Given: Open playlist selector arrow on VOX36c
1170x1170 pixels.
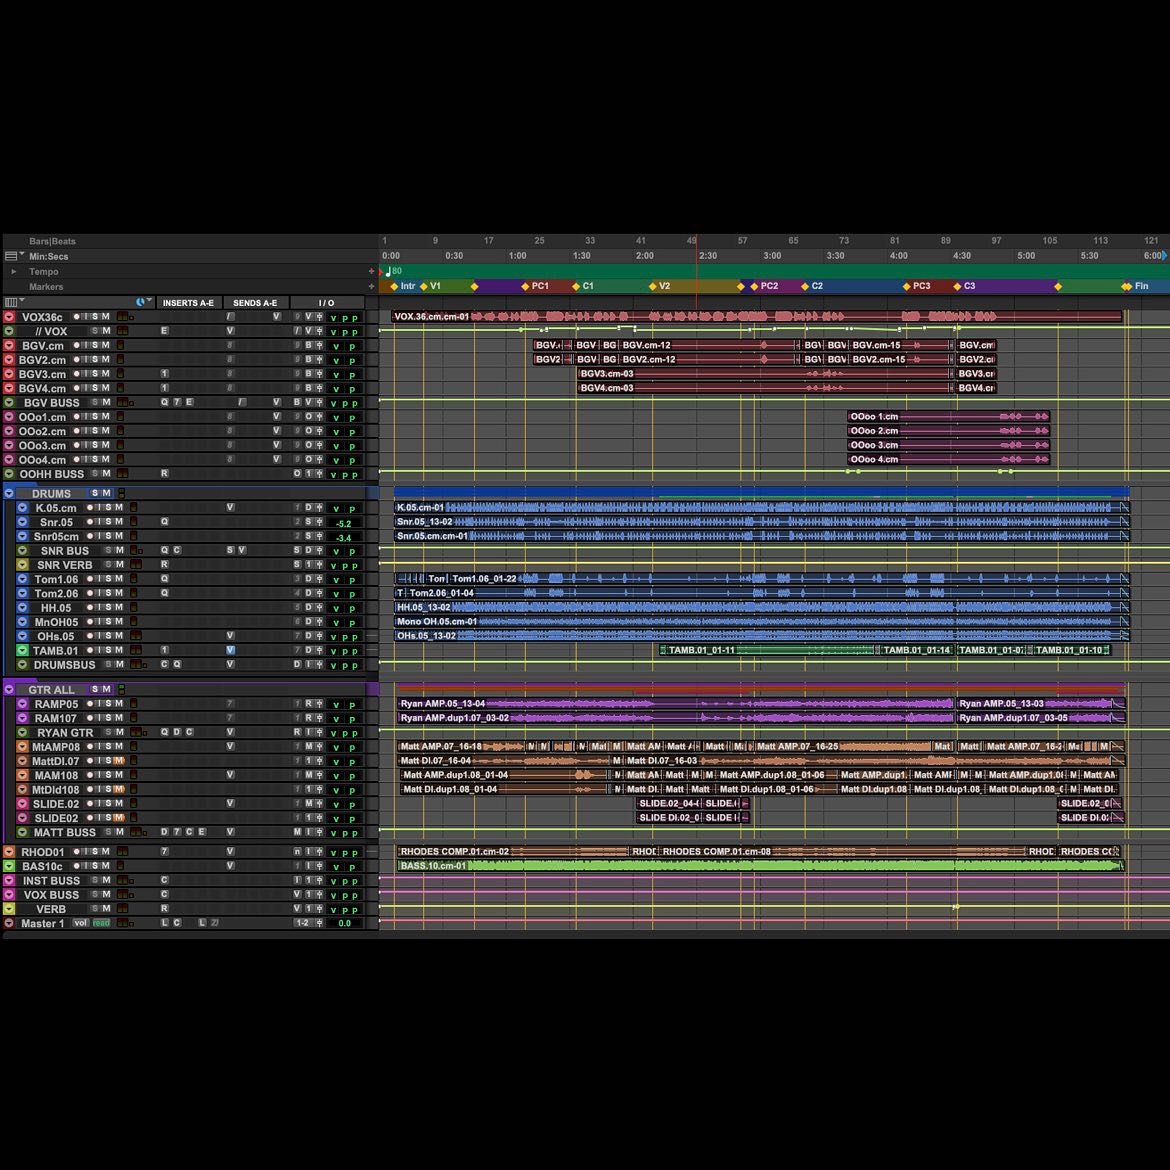Looking at the screenshot, I should tap(9, 316).
